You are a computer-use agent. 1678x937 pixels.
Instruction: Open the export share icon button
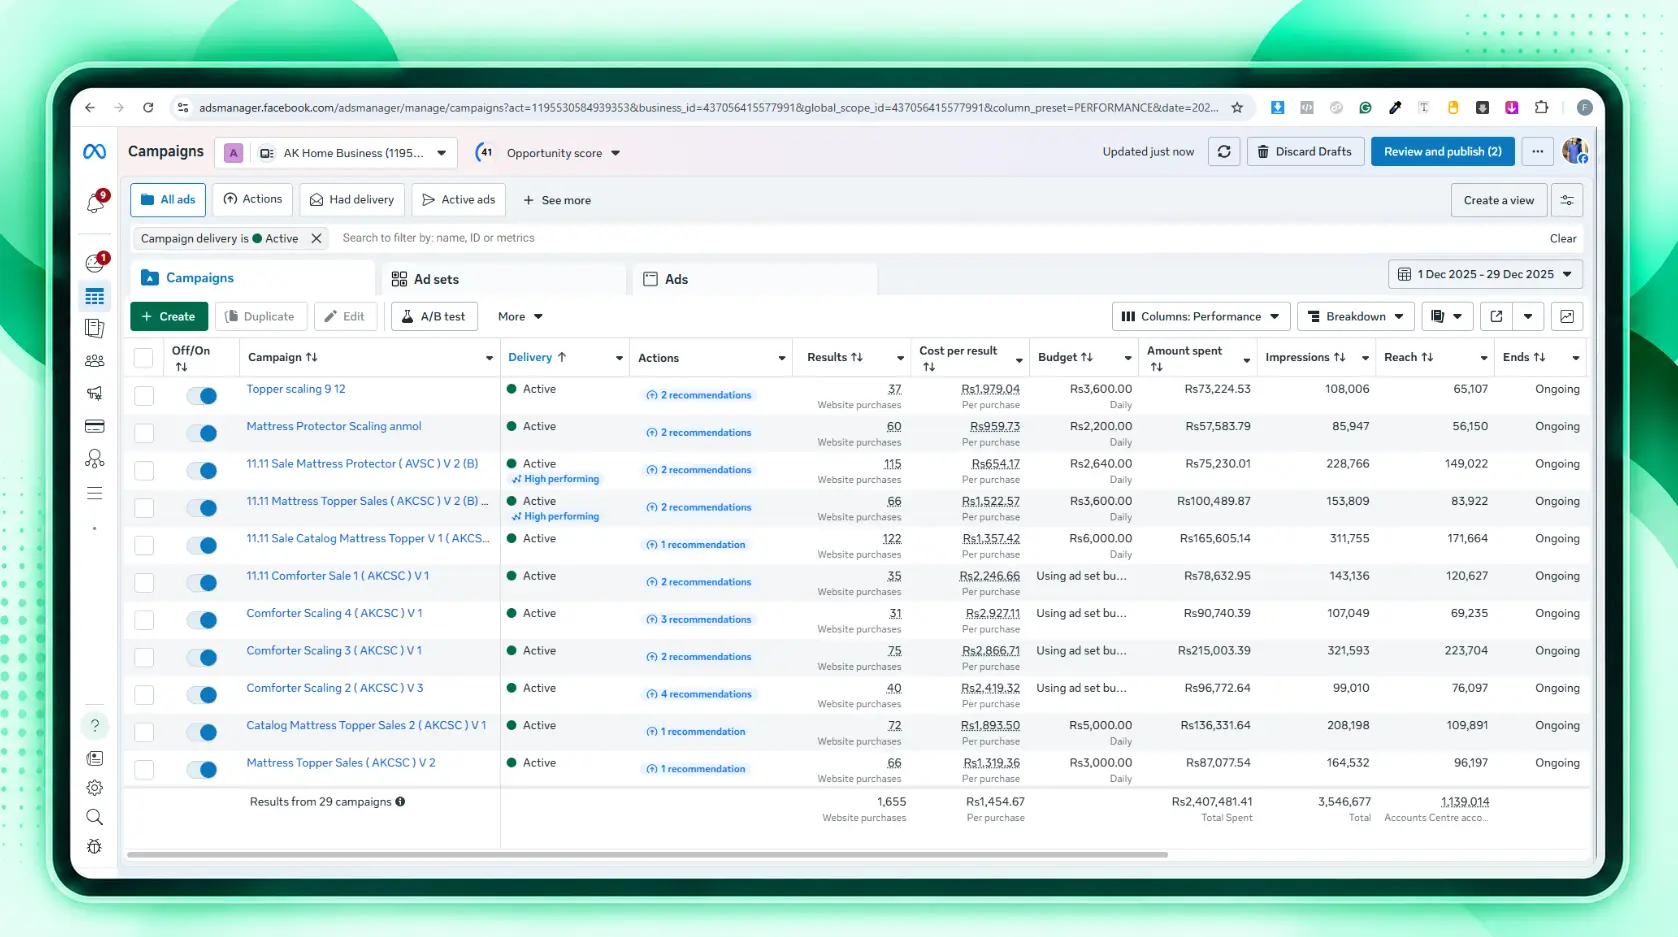coord(1496,316)
